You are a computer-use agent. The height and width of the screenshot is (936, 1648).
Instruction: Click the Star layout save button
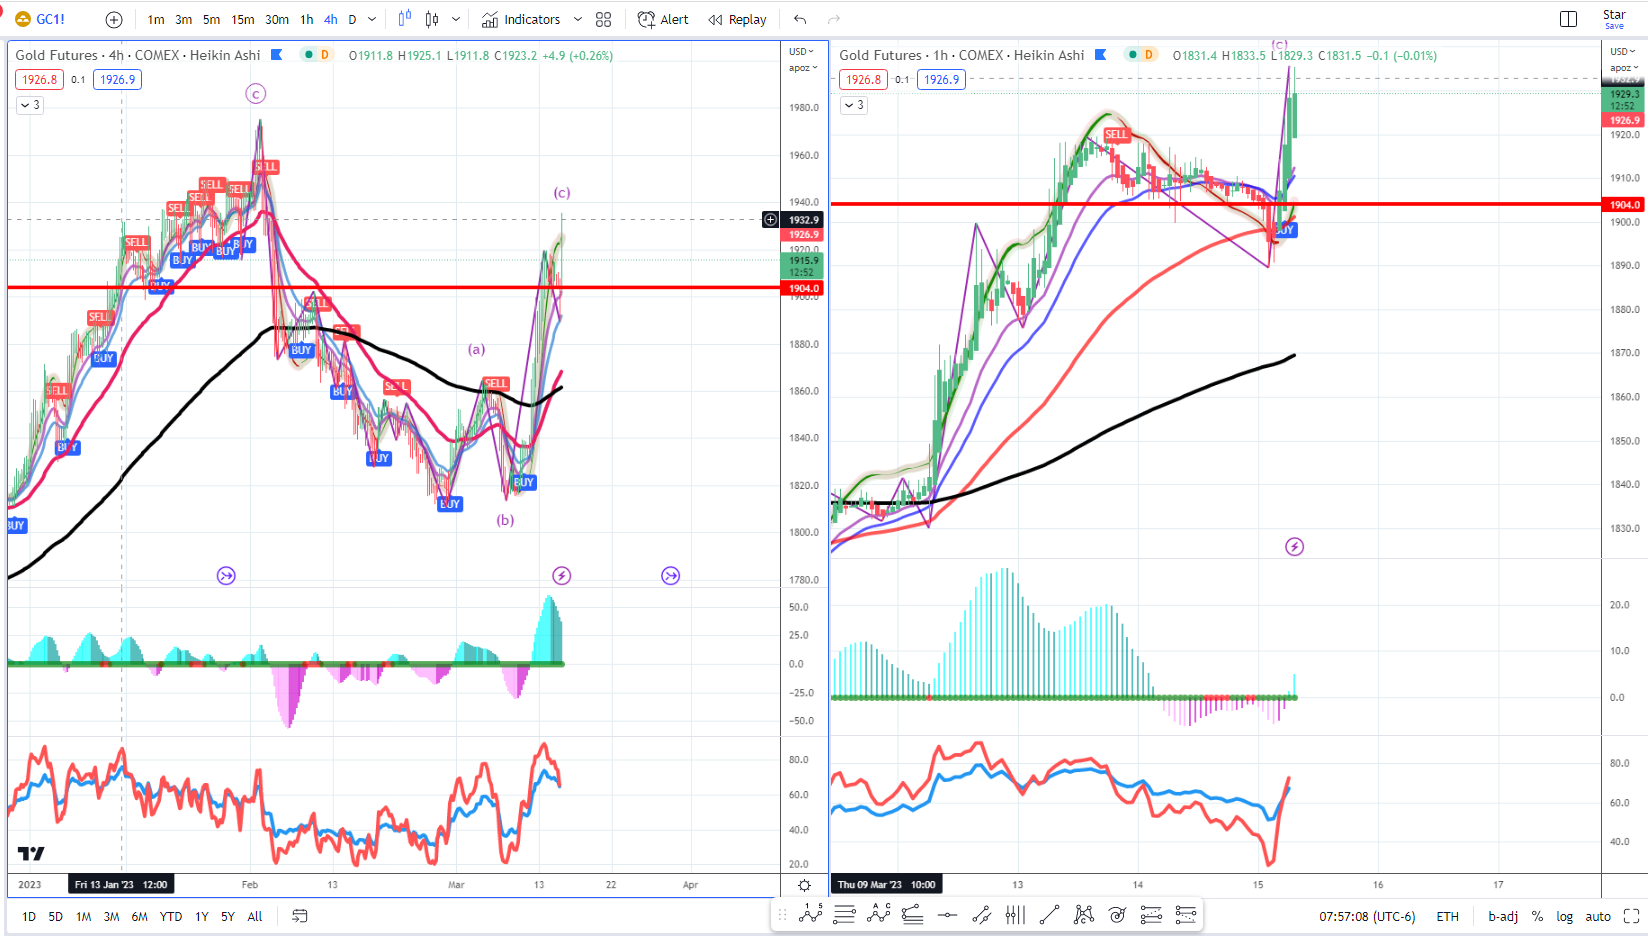1614,19
